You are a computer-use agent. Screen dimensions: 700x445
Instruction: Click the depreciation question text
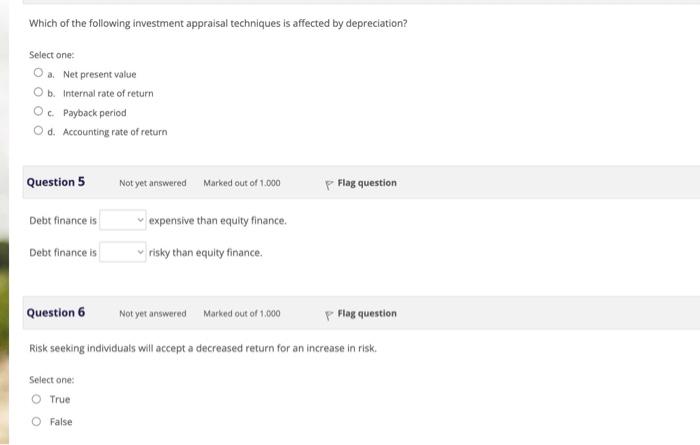pos(218,23)
